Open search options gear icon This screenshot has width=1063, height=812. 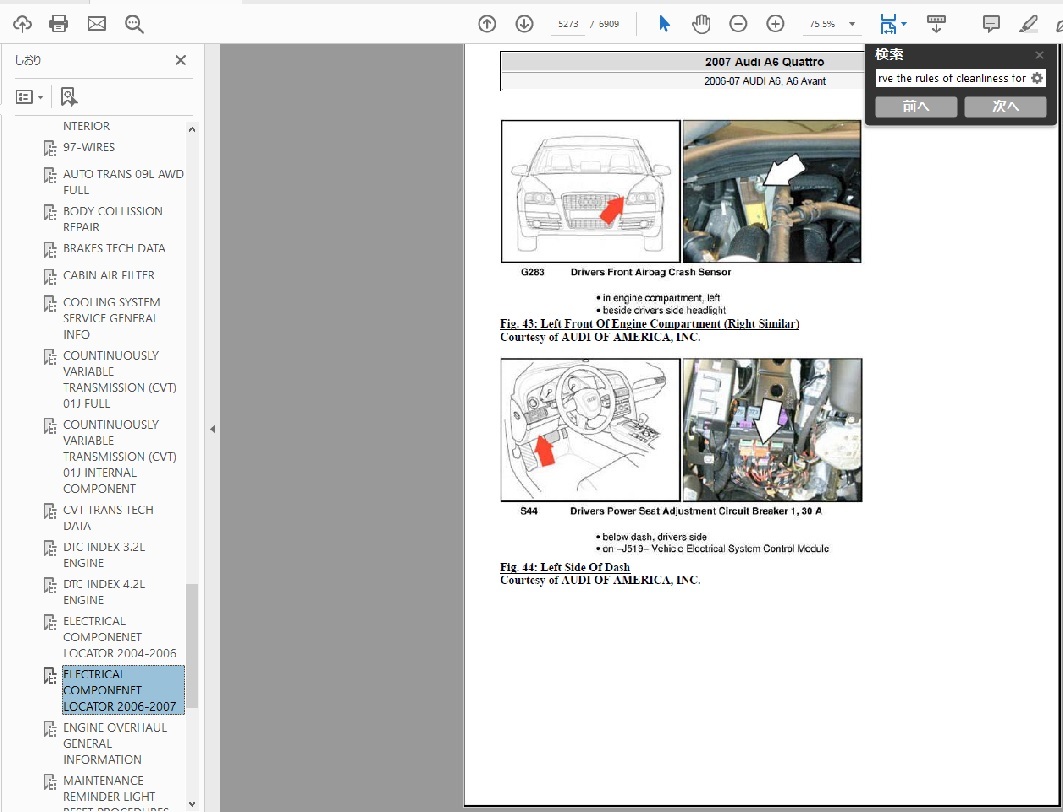pos(1037,79)
